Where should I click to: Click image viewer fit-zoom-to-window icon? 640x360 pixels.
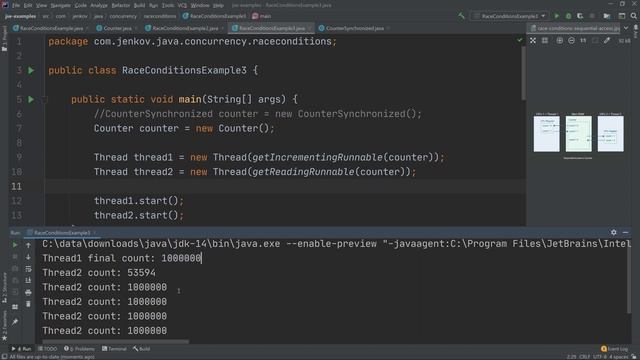[x=533, y=40]
